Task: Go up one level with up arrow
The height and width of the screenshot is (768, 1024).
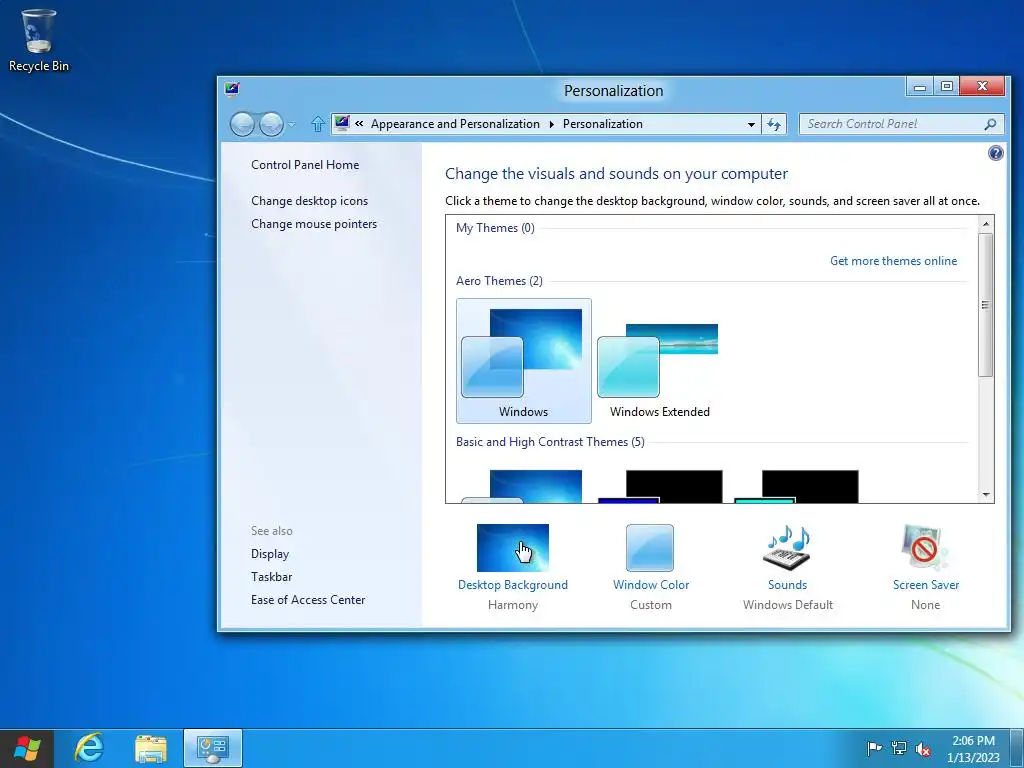Action: coord(317,123)
